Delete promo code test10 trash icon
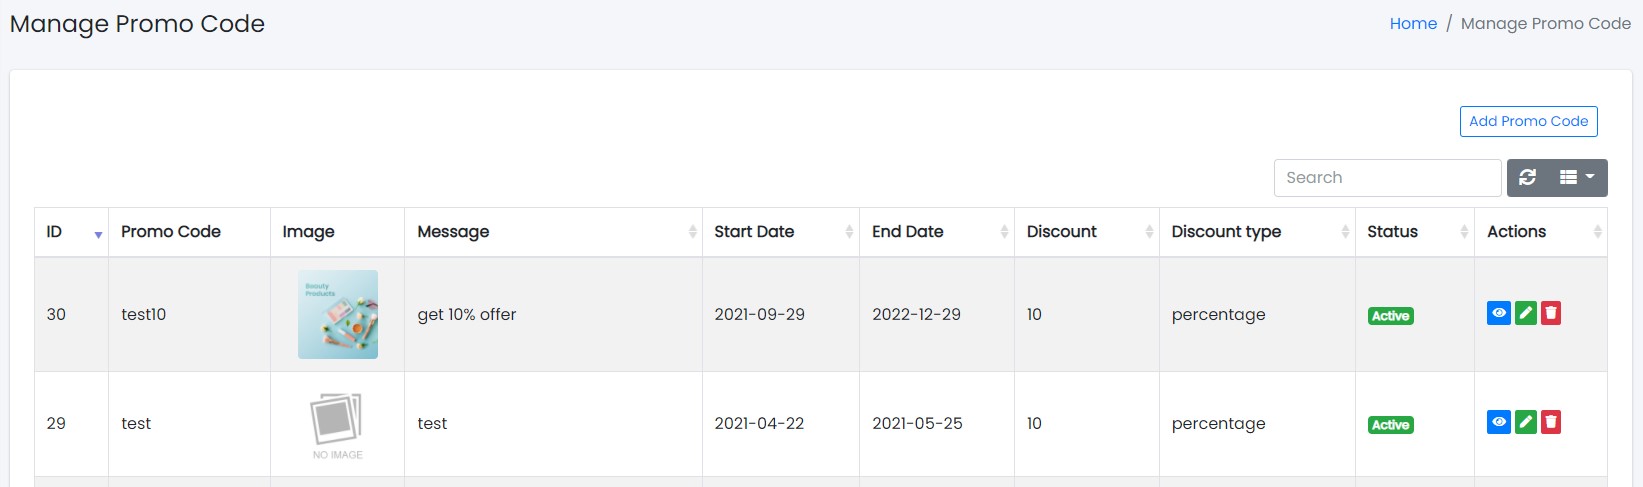Image resolution: width=1643 pixels, height=487 pixels. 1551,313
